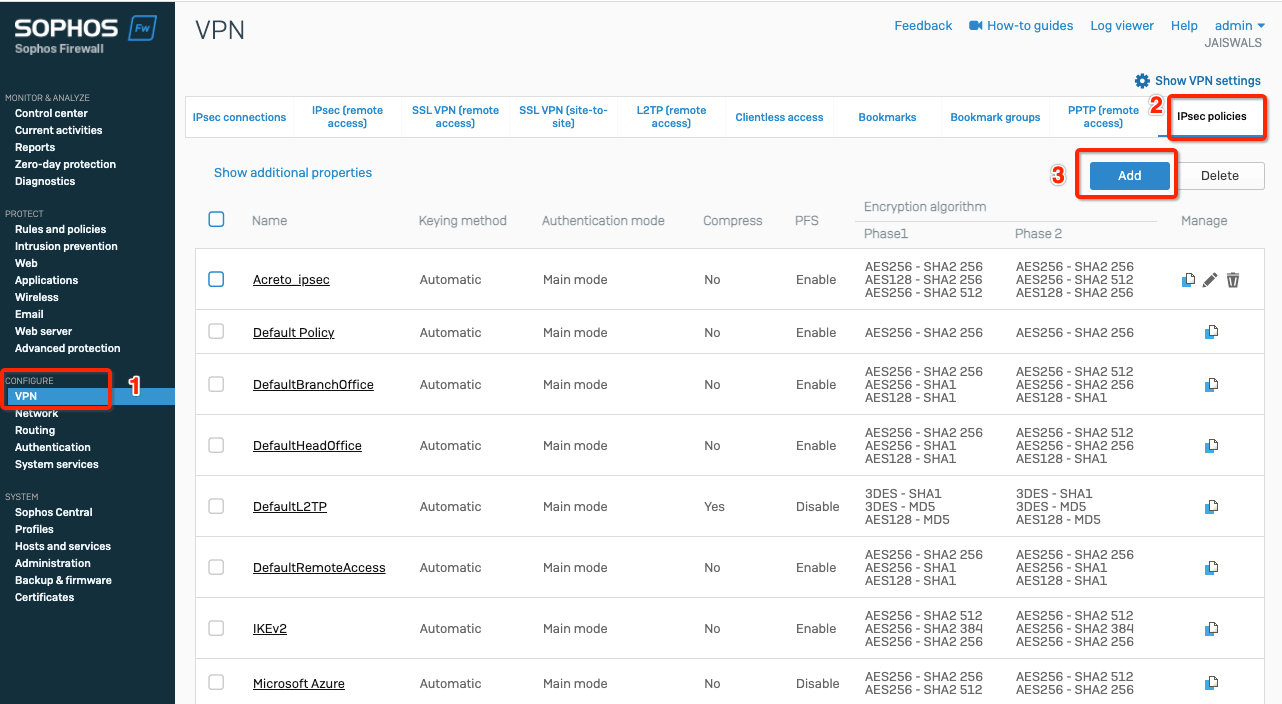This screenshot has width=1282, height=704.
Task: Duplicate the DefaultHeadOffice policy
Action: (x=1211, y=445)
